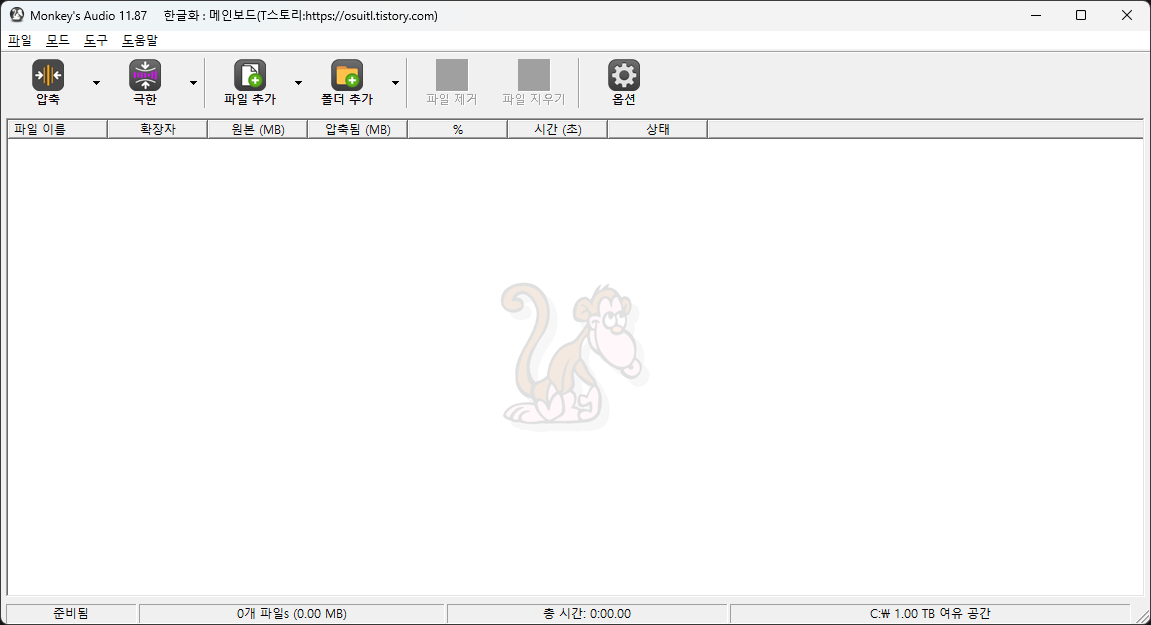Sort by 원본 (MB) column header
This screenshot has height=625, width=1151.
258,129
